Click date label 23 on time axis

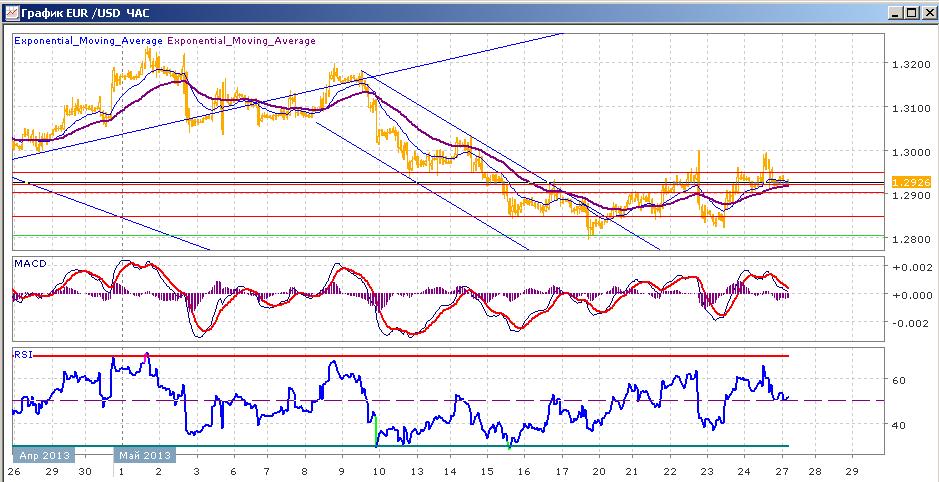[707, 471]
